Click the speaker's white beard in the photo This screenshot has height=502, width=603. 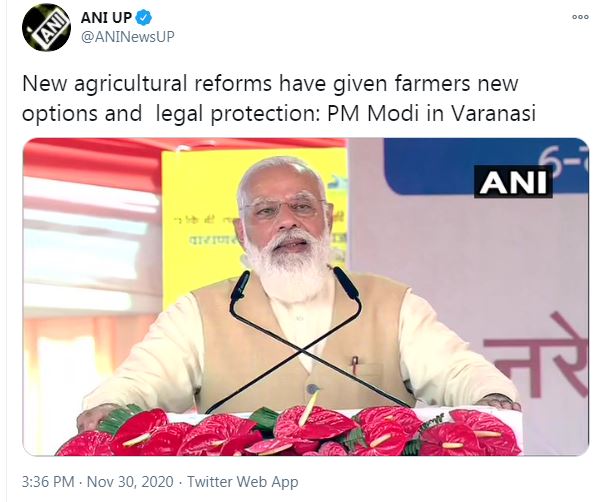(288, 264)
